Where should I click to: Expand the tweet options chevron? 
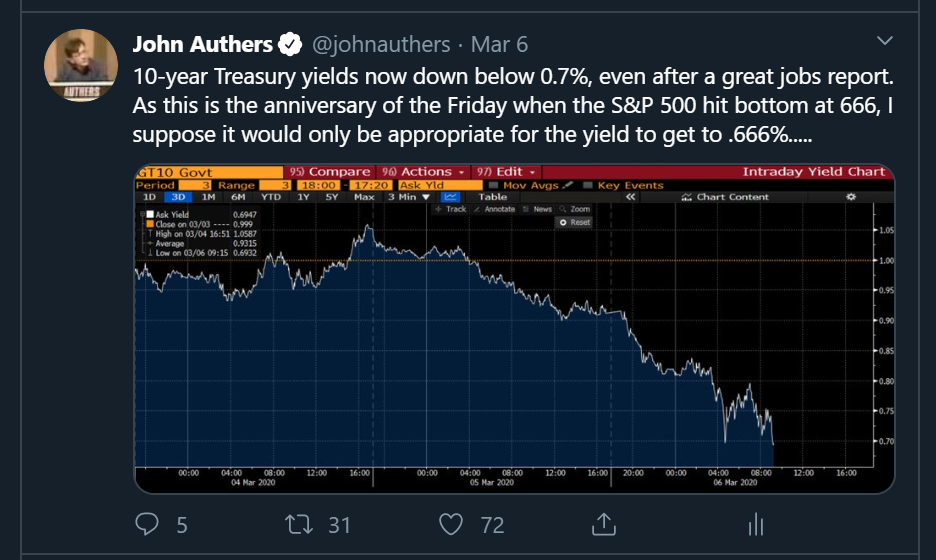(x=884, y=41)
